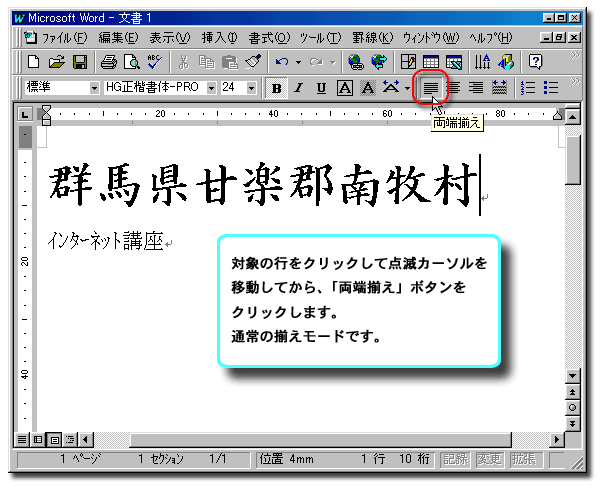Open the redo history dropdown arrow
Viewport: 600px width, 488px height.
333,62
